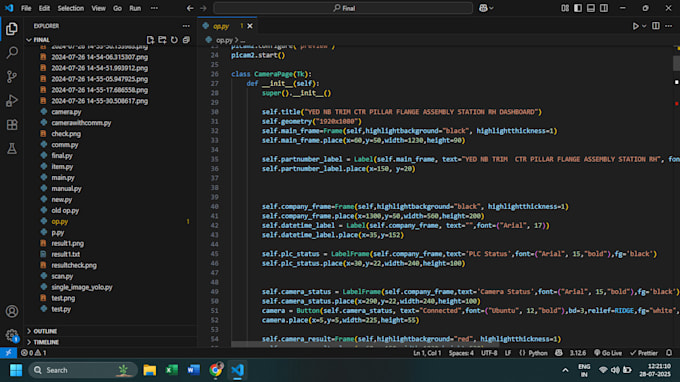Viewport: 680px width, 382px height.
Task: Open check.png in Explorer
Action: click(x=66, y=134)
